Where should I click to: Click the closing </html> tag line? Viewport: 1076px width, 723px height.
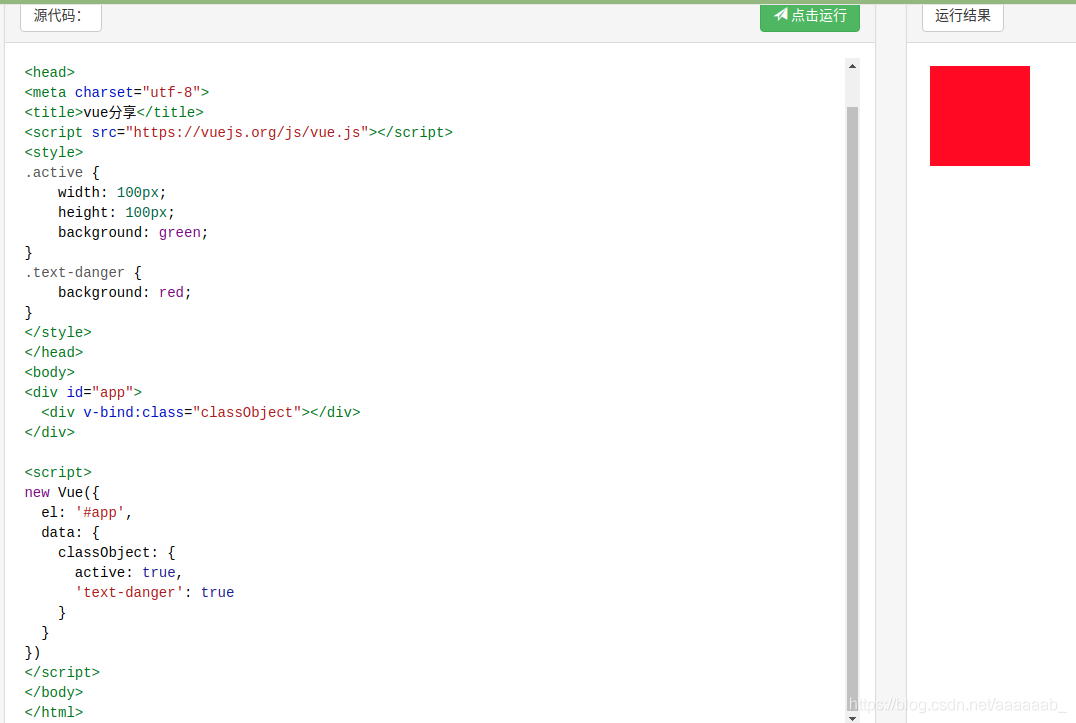[x=54, y=713]
